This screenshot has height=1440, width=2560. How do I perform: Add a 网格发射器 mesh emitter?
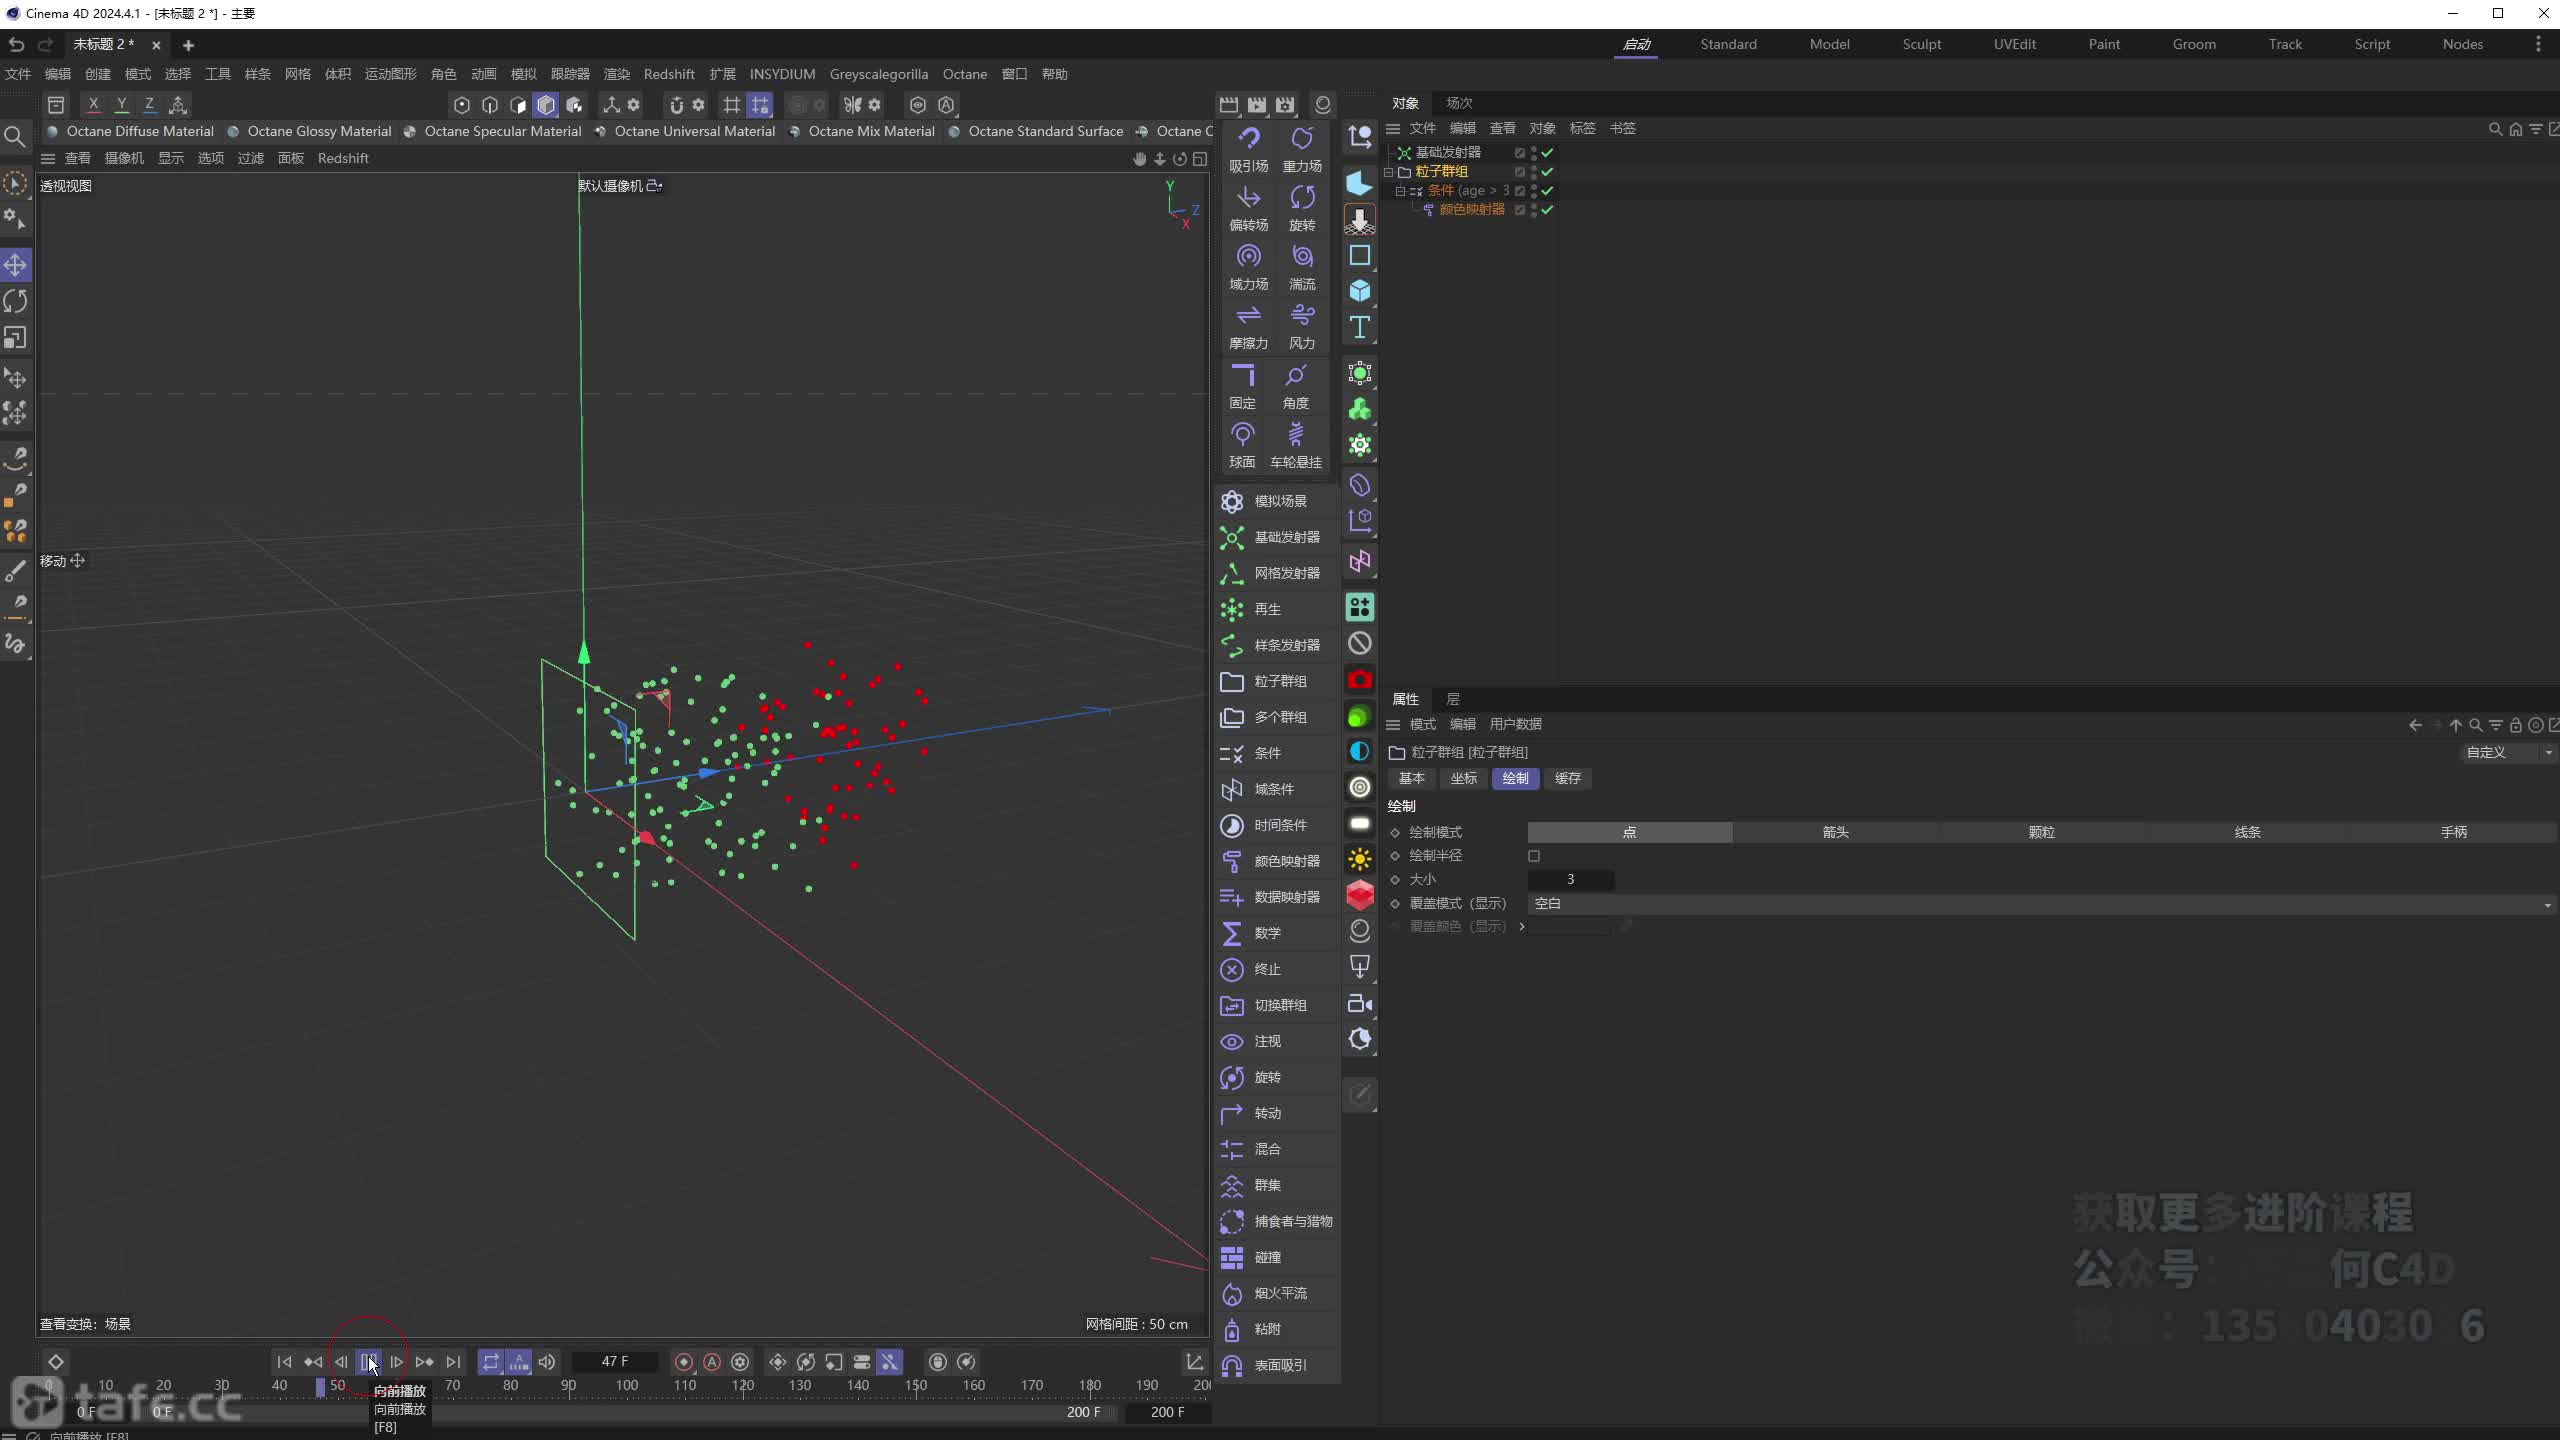click(x=1276, y=573)
